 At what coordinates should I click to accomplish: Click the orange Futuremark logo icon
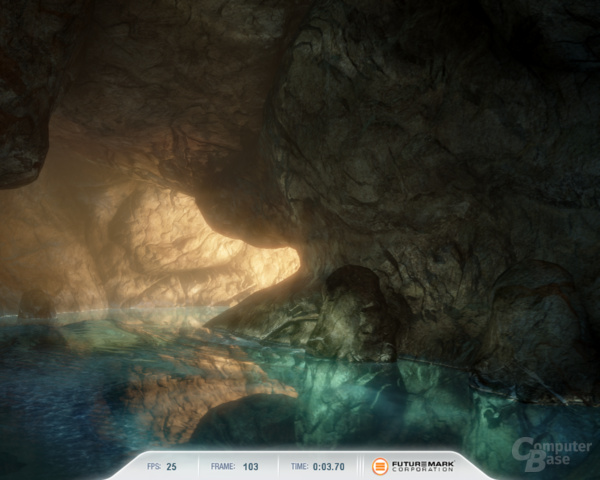tap(380, 466)
